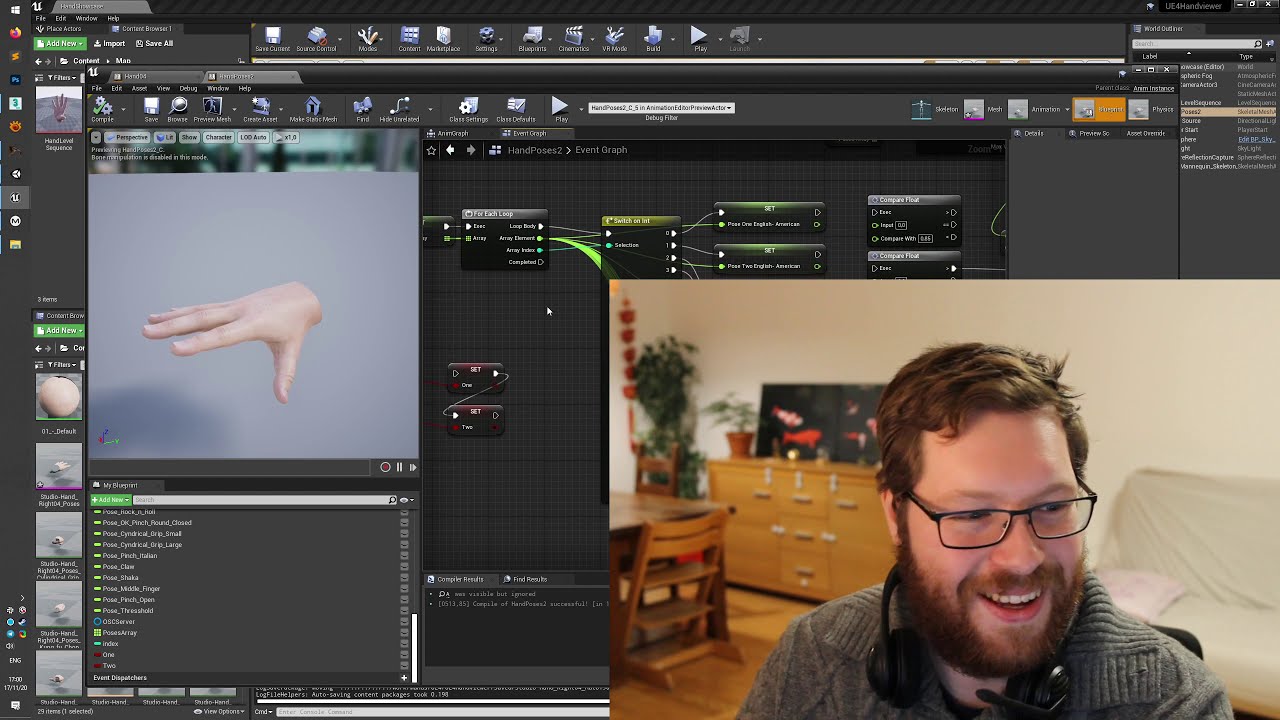Open the Marketplace icon
This screenshot has width=1280, height=720.
click(x=443, y=39)
